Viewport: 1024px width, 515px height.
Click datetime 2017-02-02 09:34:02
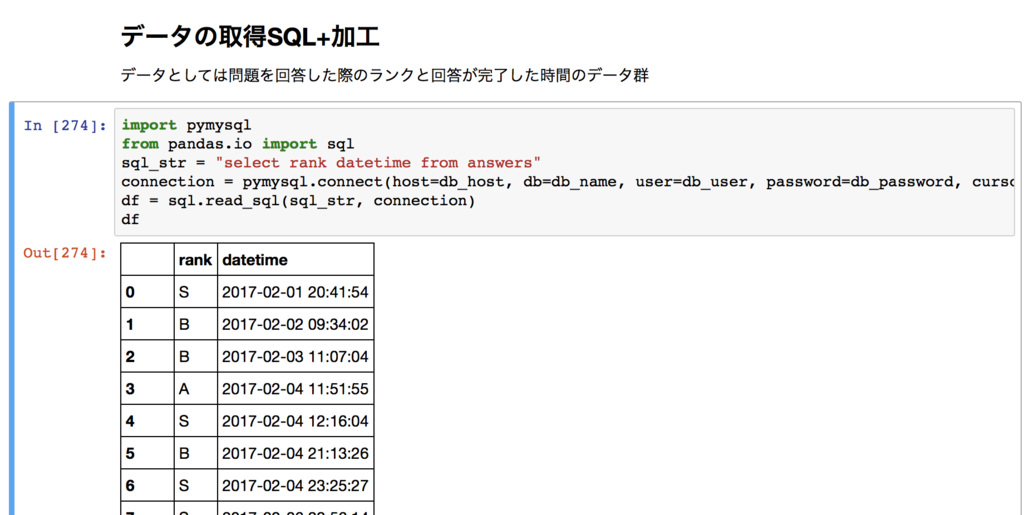(x=295, y=324)
